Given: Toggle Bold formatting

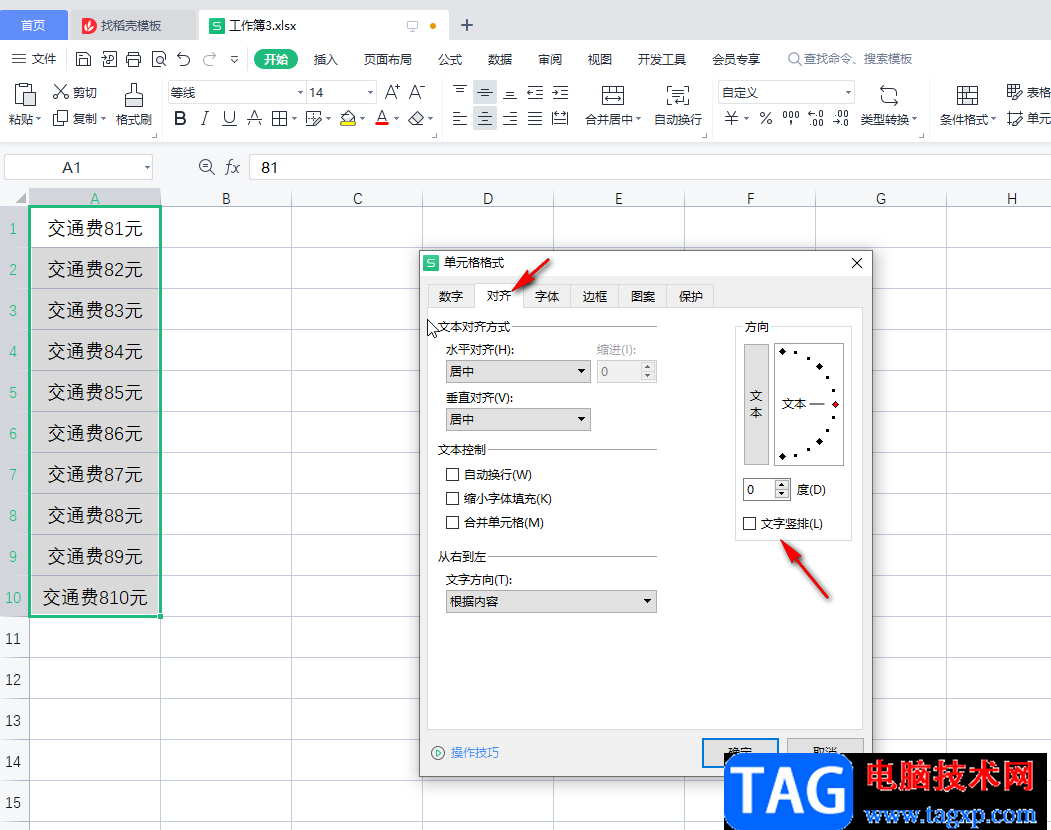Looking at the screenshot, I should click(180, 119).
